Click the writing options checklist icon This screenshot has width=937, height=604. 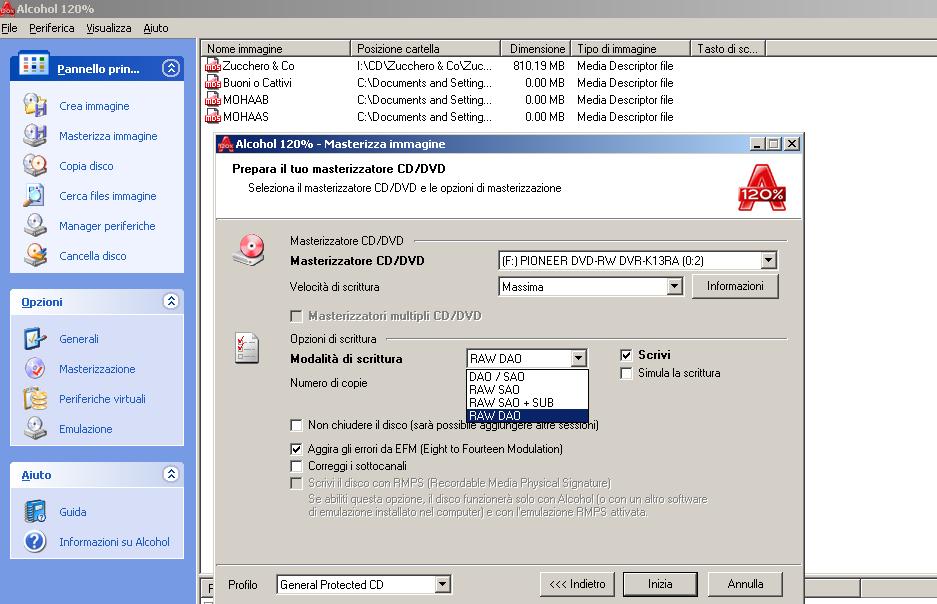tap(247, 348)
